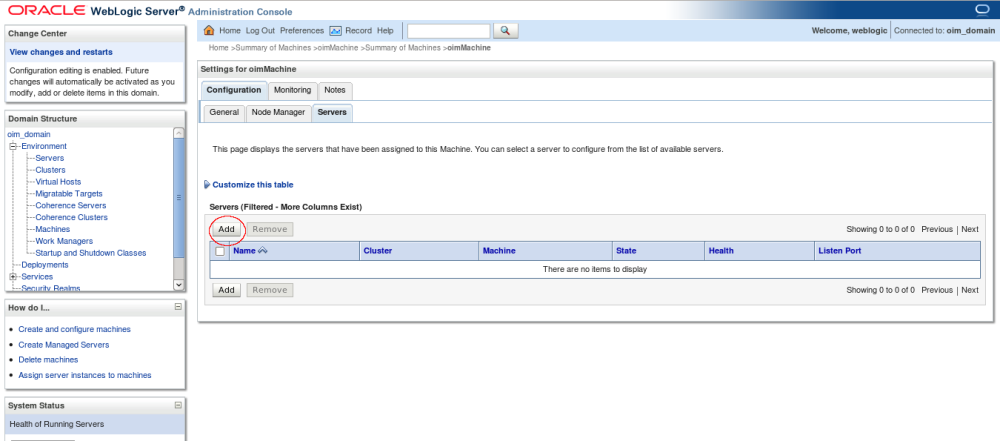Collapse the System Status panel
This screenshot has height=441, width=1000.
178,405
